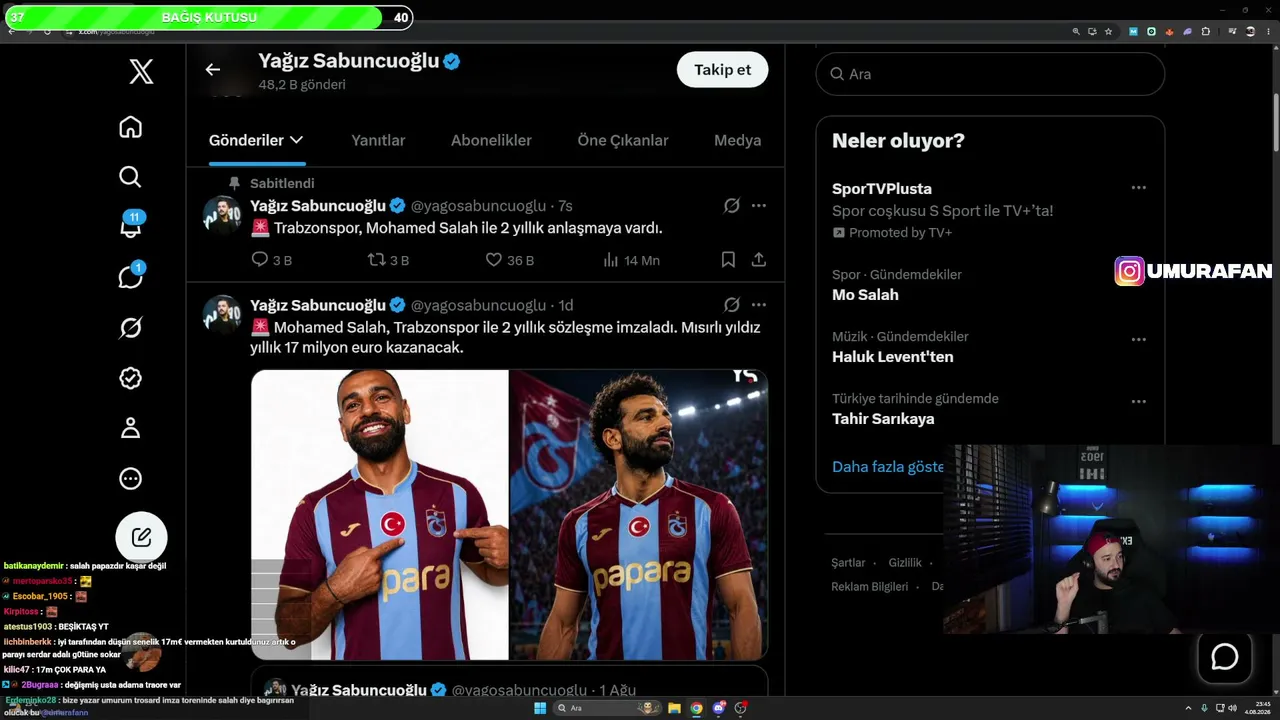The image size is (1280, 720).
Task: Switch to the Medya tab
Action: tap(738, 141)
